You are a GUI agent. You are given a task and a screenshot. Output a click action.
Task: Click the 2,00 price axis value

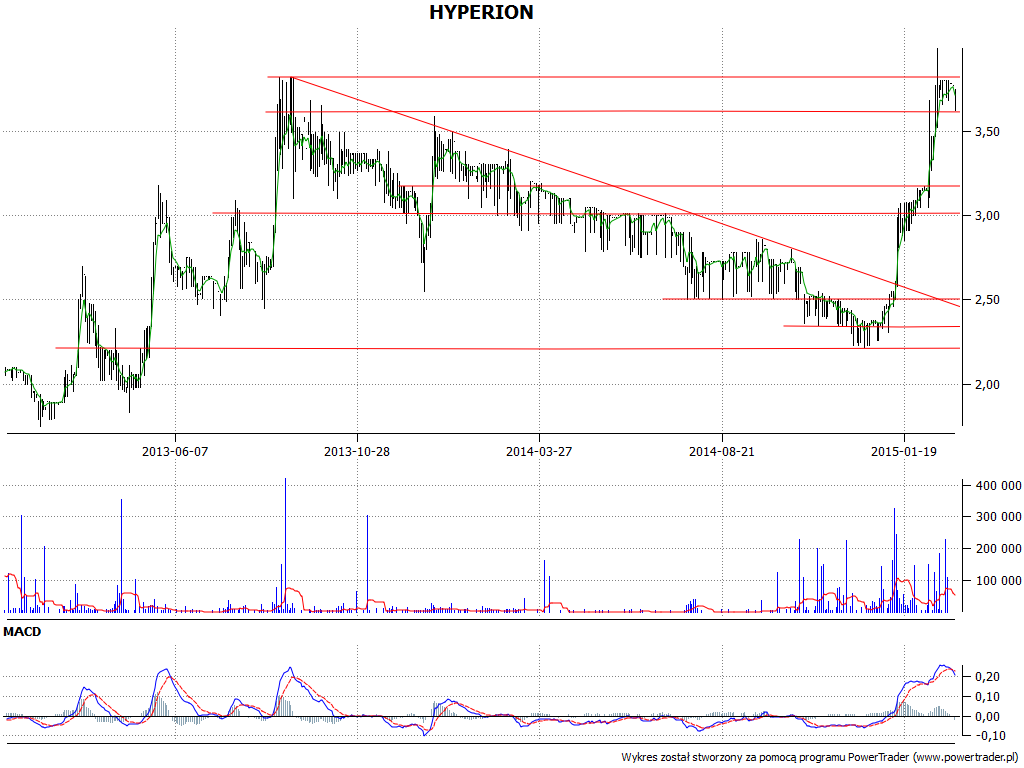pos(987,385)
